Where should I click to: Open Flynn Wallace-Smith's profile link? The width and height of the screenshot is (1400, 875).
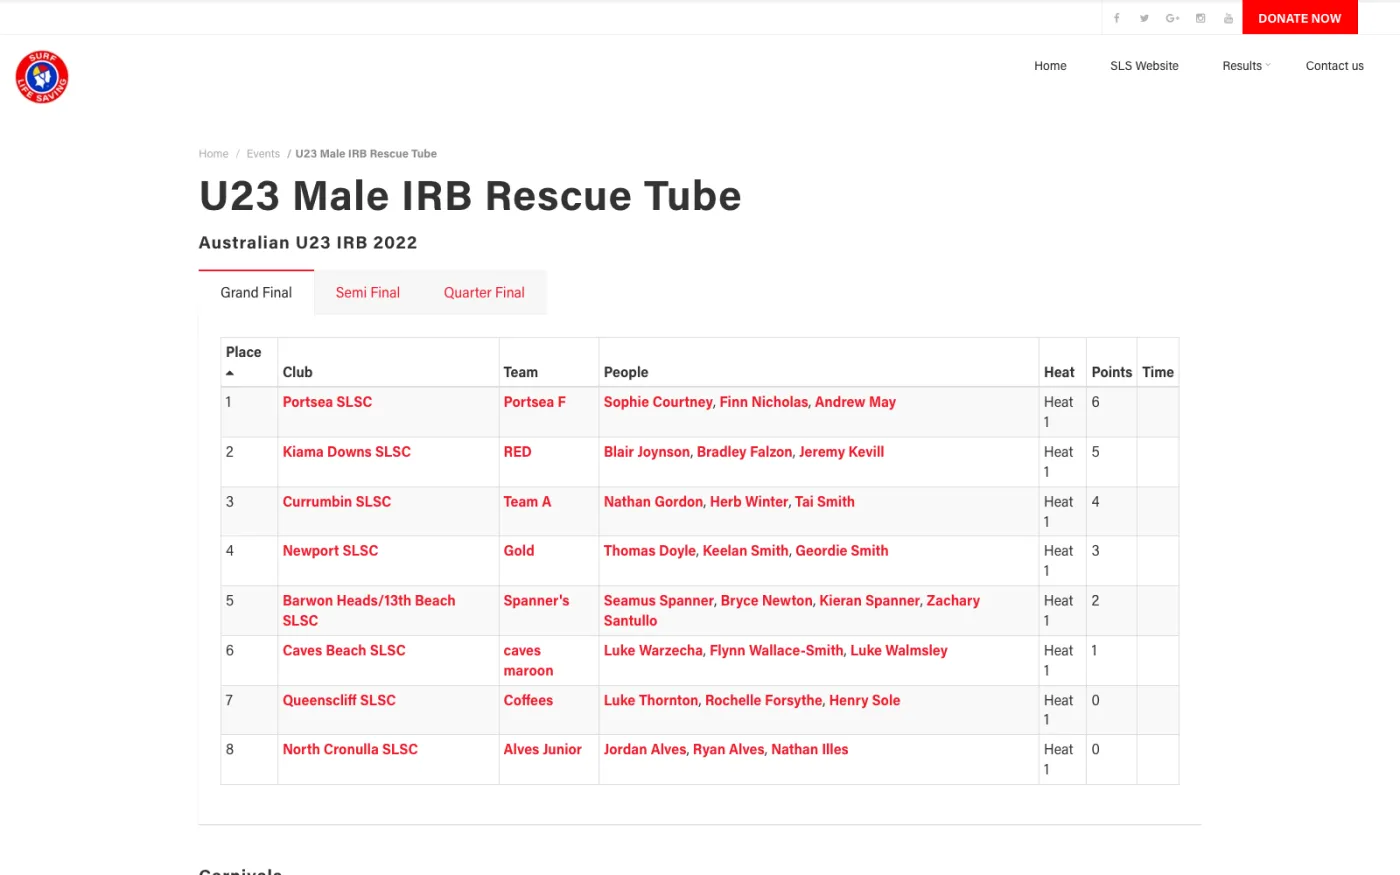click(776, 651)
